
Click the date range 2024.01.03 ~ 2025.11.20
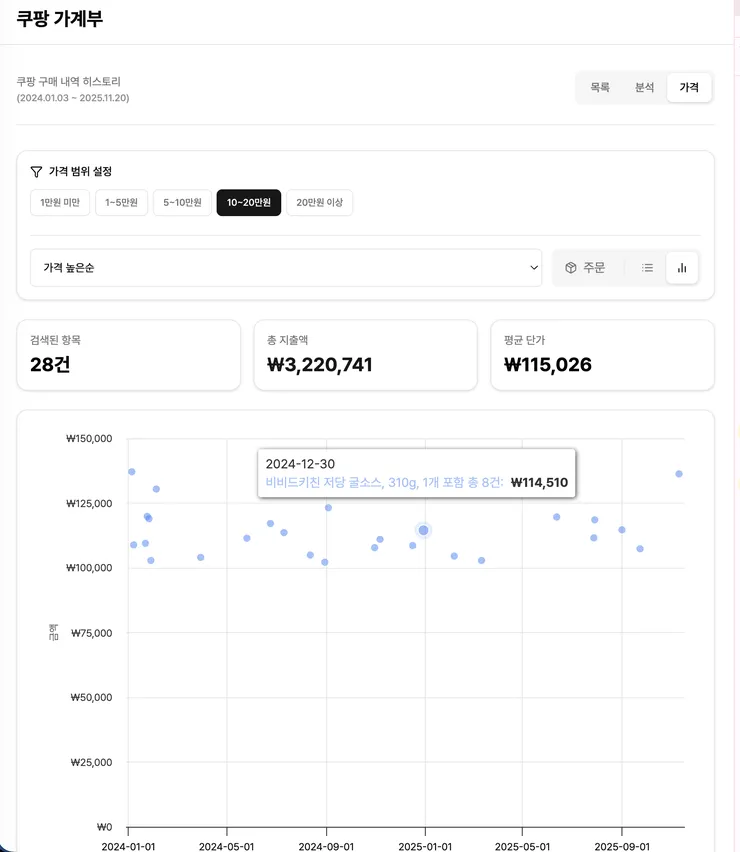tap(73, 98)
